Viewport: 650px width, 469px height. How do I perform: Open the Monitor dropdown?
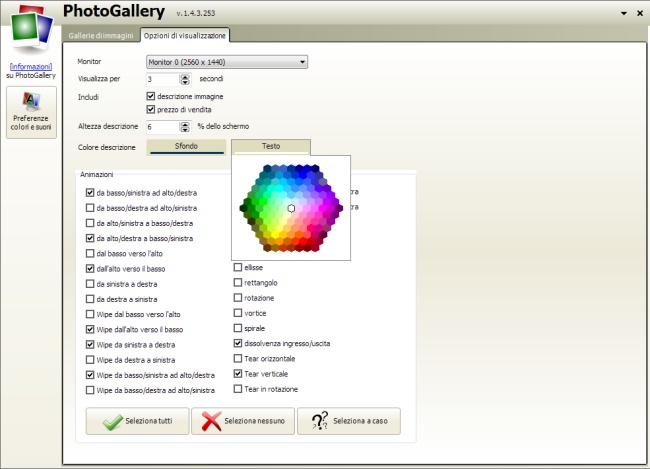[227, 62]
